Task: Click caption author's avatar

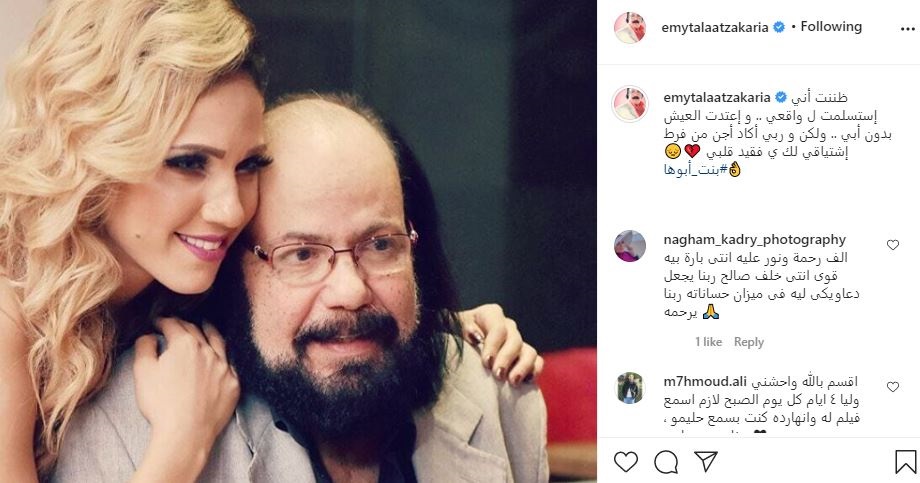Action: 630,103
